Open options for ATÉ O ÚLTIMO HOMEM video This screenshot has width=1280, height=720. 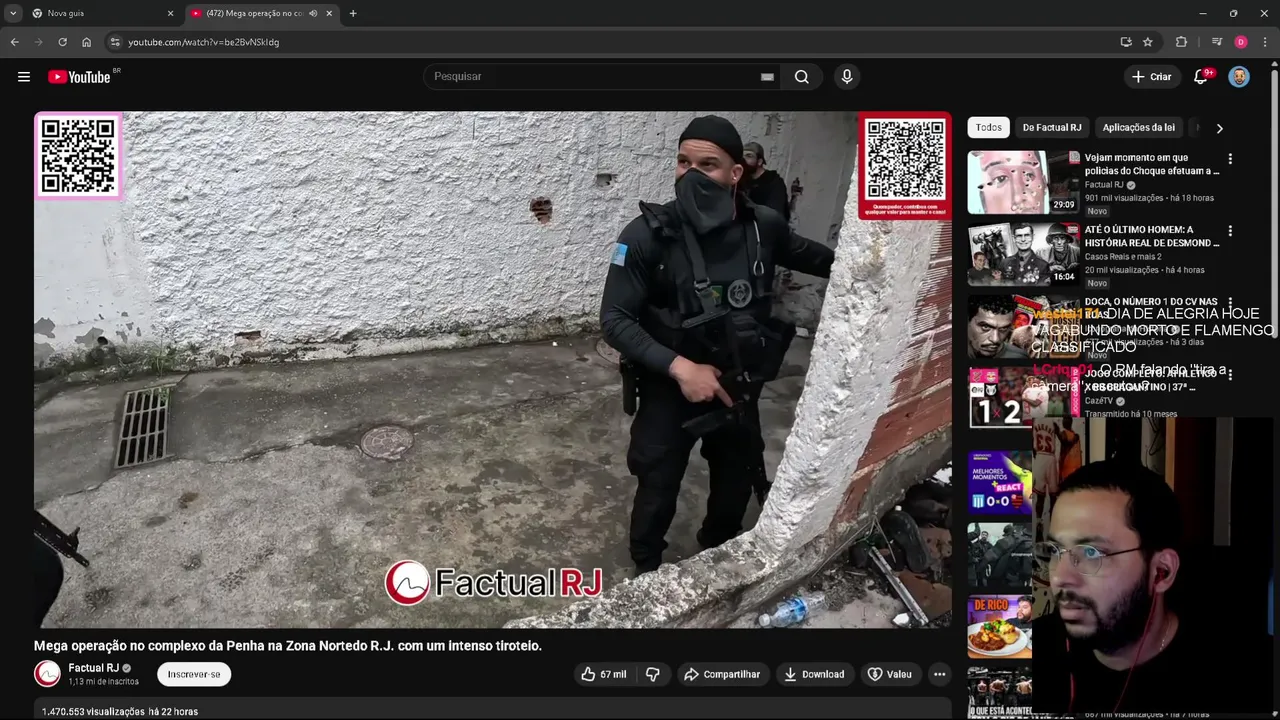click(1230, 231)
